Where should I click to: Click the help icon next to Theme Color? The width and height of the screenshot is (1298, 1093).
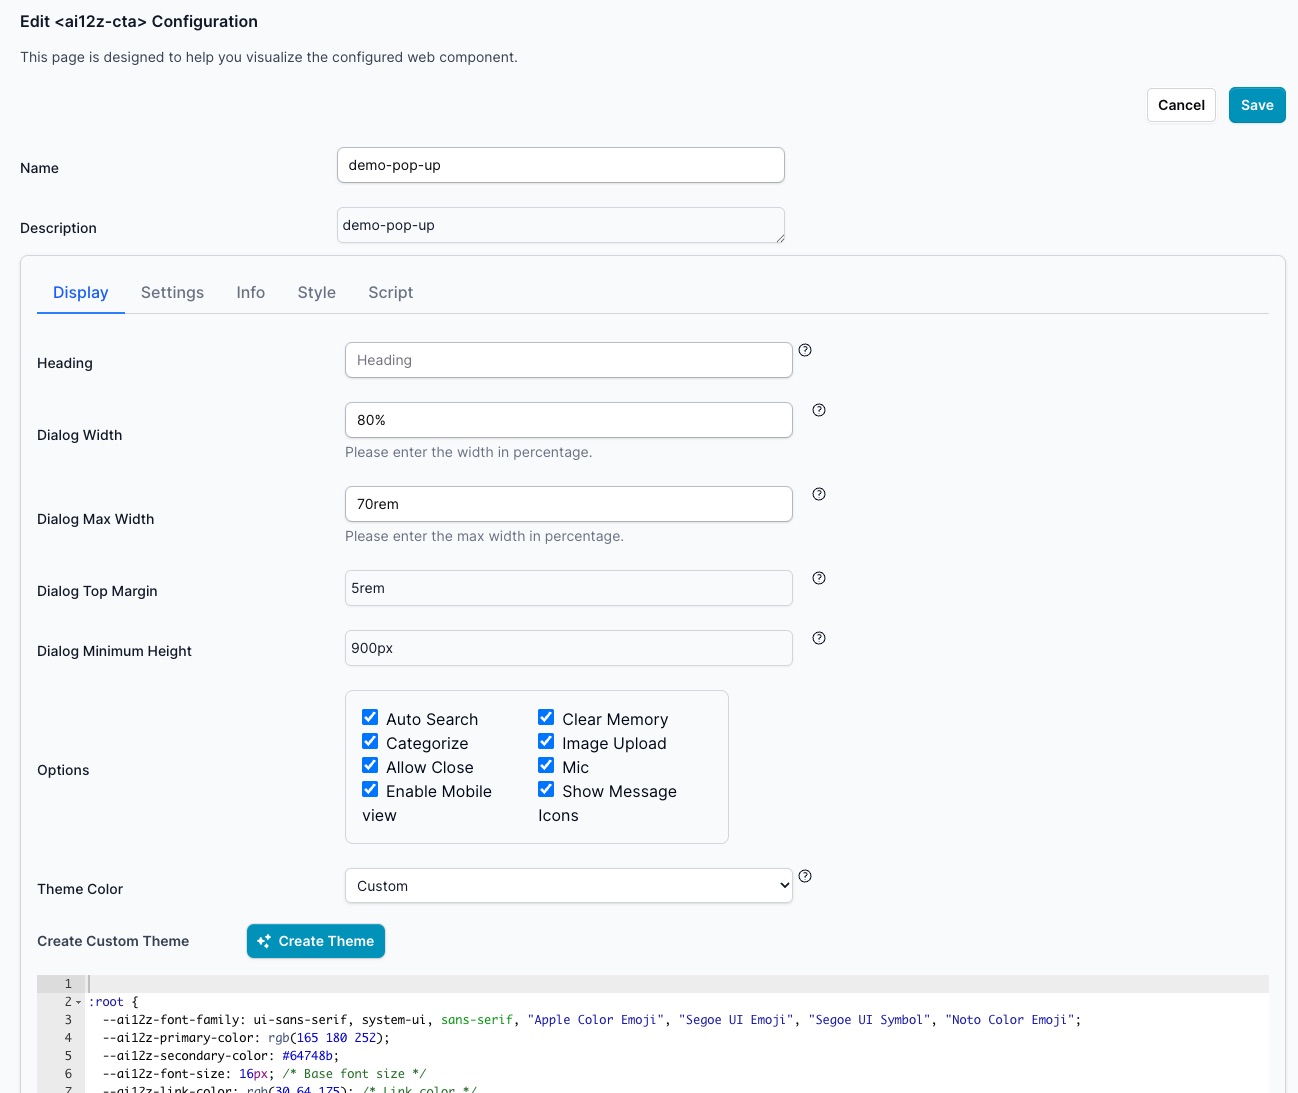[806, 876]
